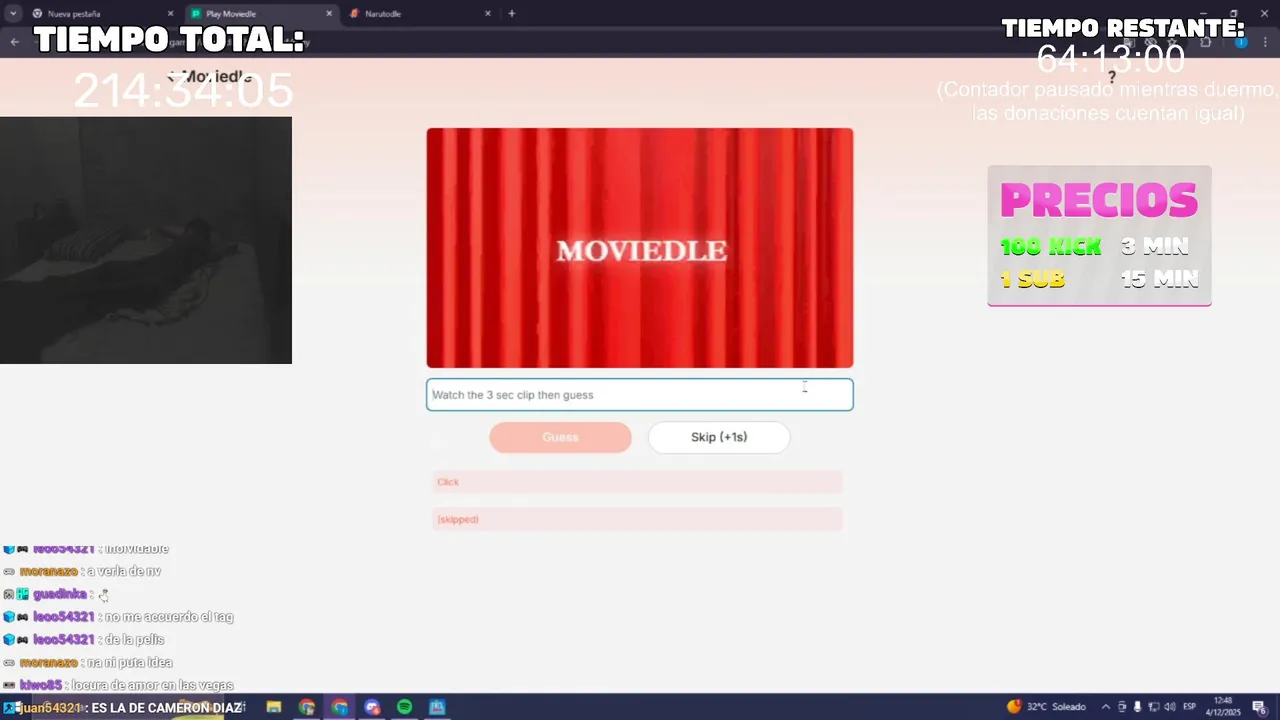The width and height of the screenshot is (1280, 720).
Task: Open Spotify from the taskbar
Action: point(404,707)
